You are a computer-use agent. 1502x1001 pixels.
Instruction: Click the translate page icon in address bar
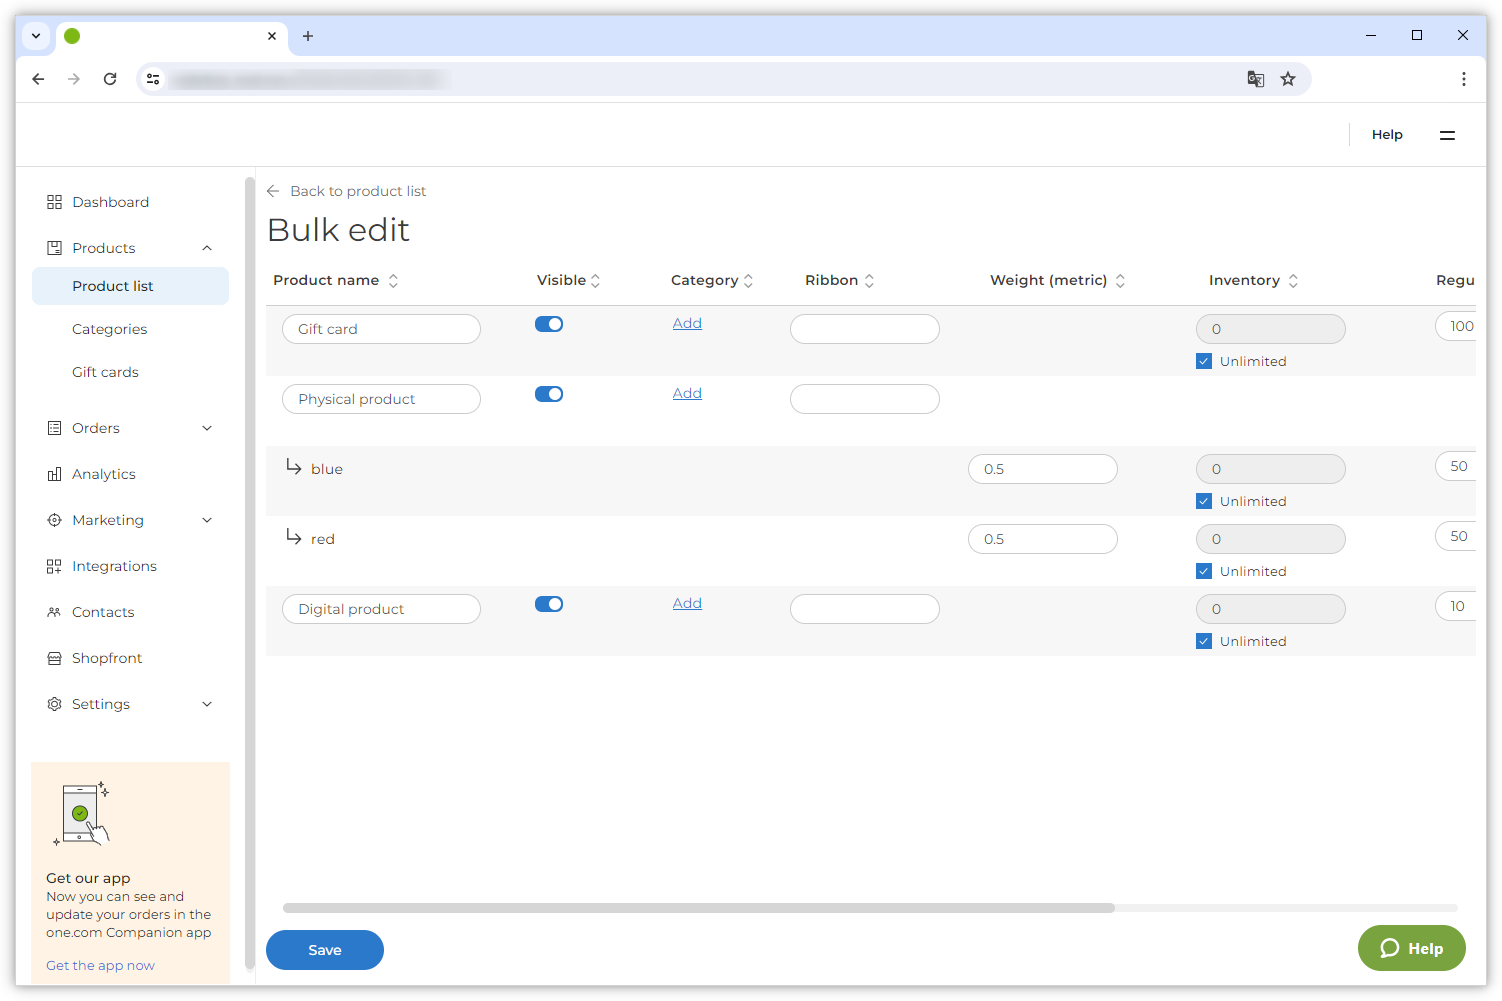click(x=1255, y=79)
